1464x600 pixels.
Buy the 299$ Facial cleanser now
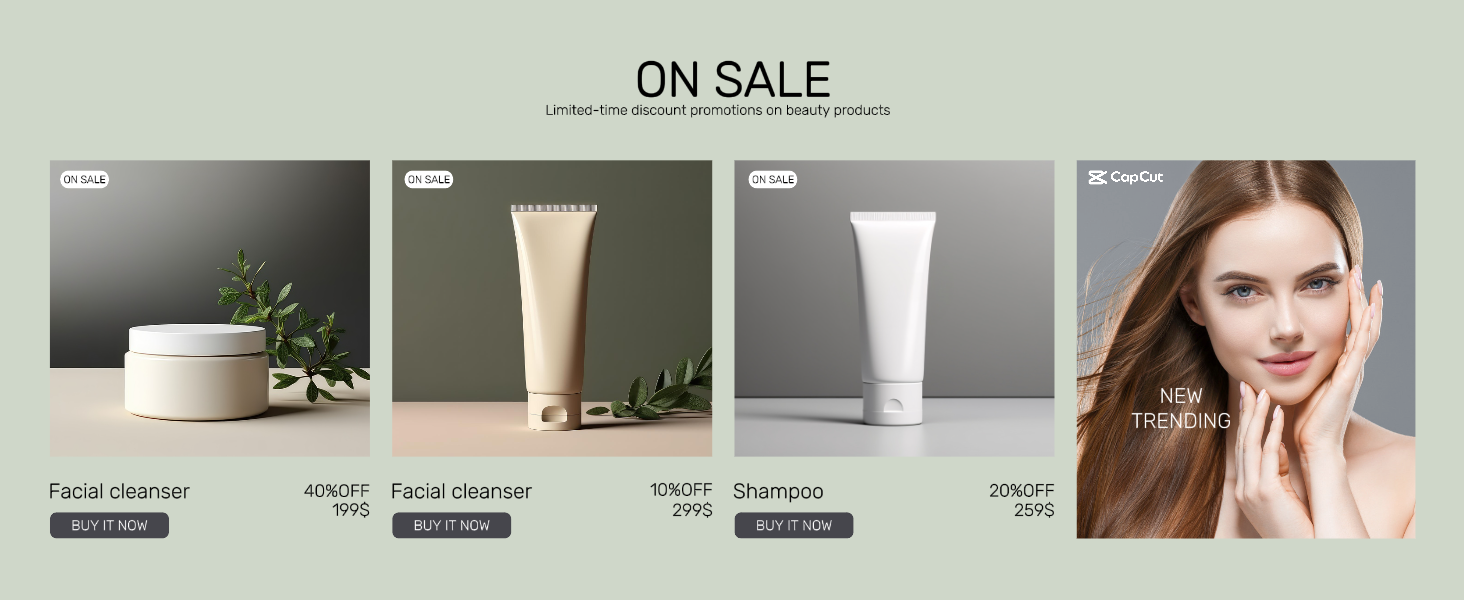click(452, 525)
